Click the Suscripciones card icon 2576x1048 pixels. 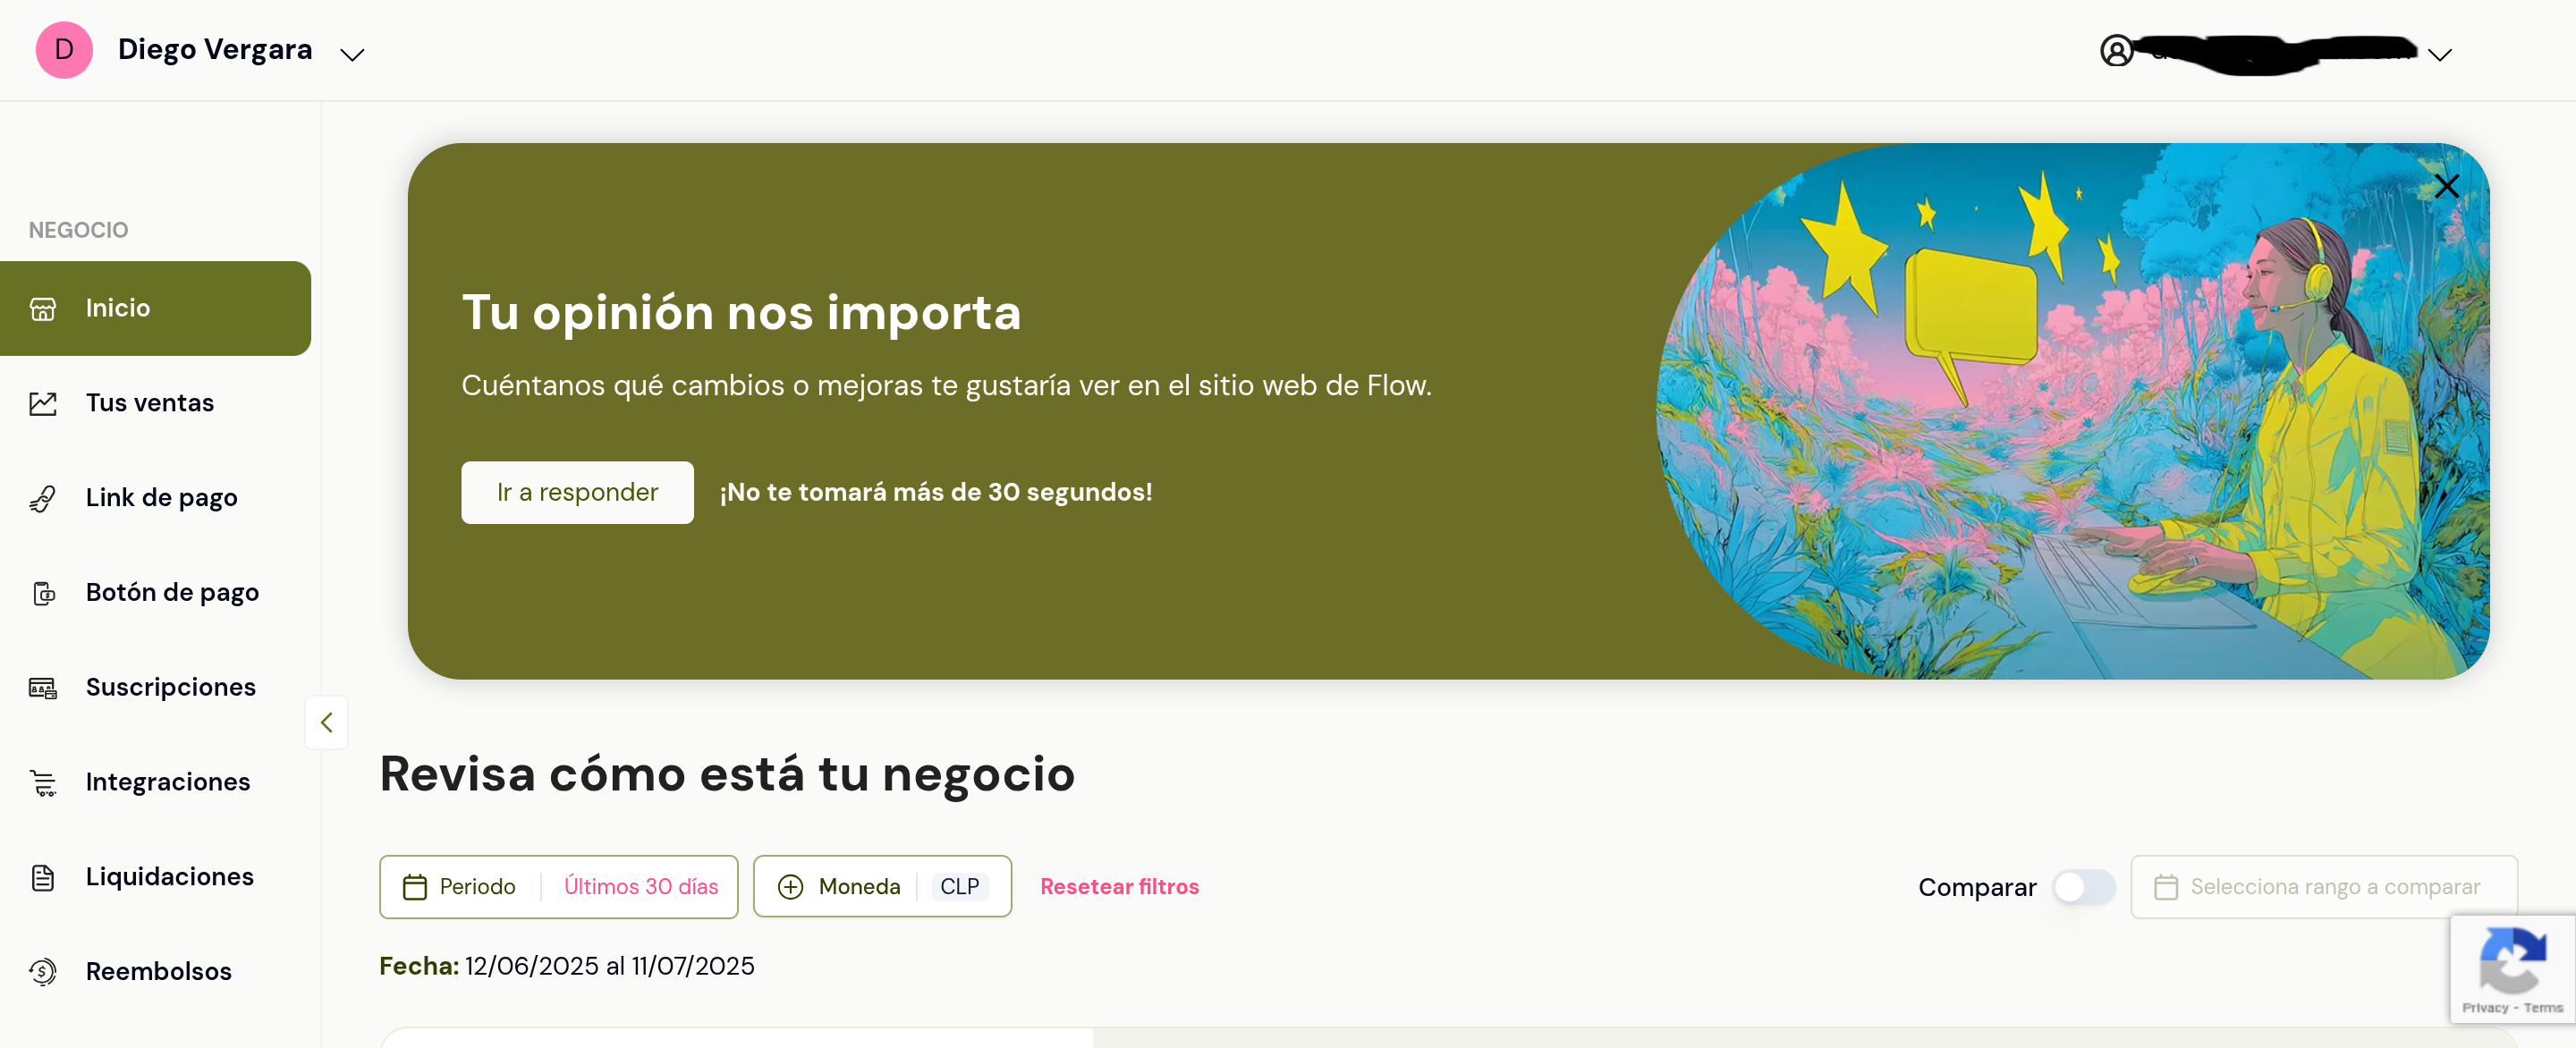43,688
